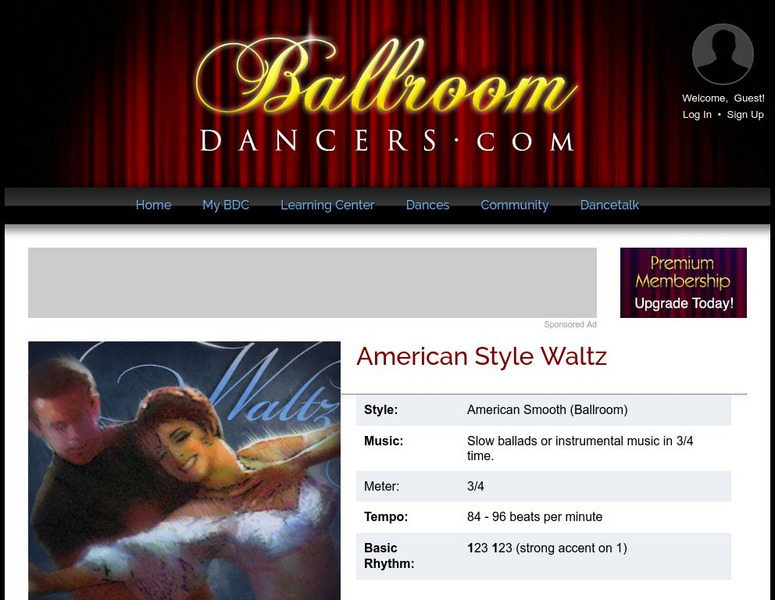This screenshot has height=600, width=775.
Task: Click the Premium Membership Upgrade Today banner
Action: tap(684, 283)
